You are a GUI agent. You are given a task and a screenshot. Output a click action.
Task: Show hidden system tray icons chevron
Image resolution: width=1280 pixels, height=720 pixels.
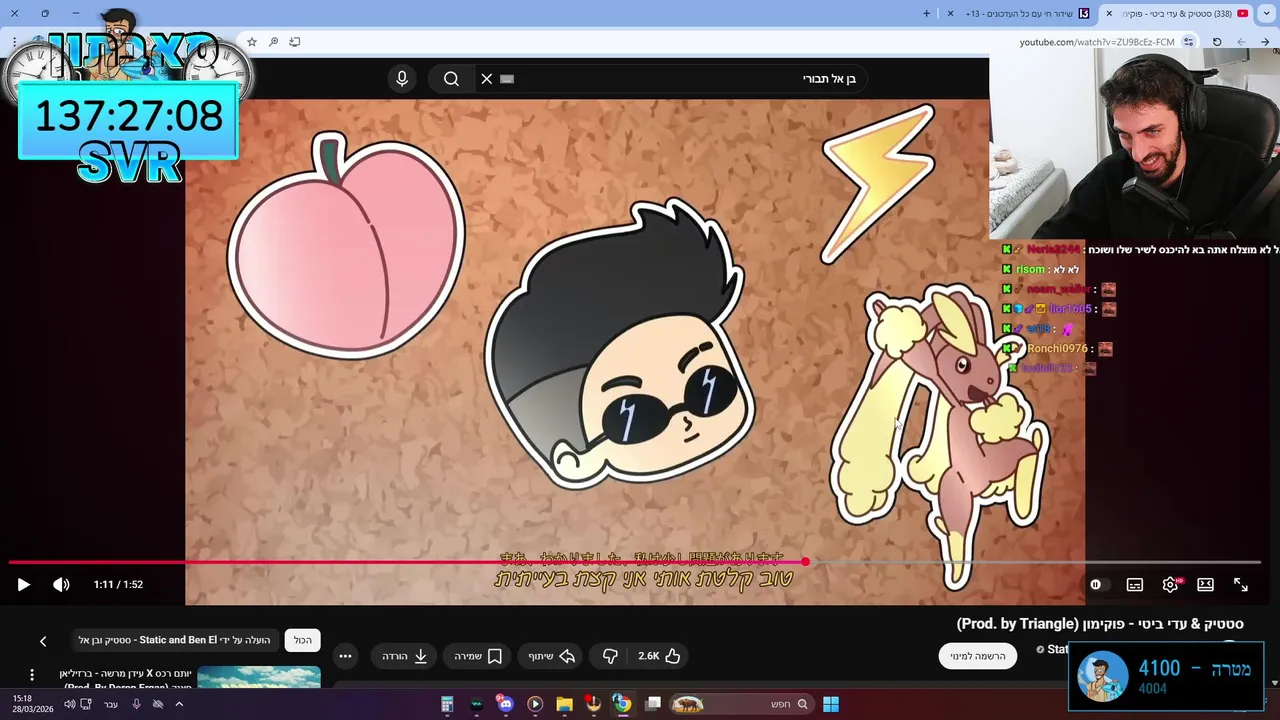pos(179,704)
